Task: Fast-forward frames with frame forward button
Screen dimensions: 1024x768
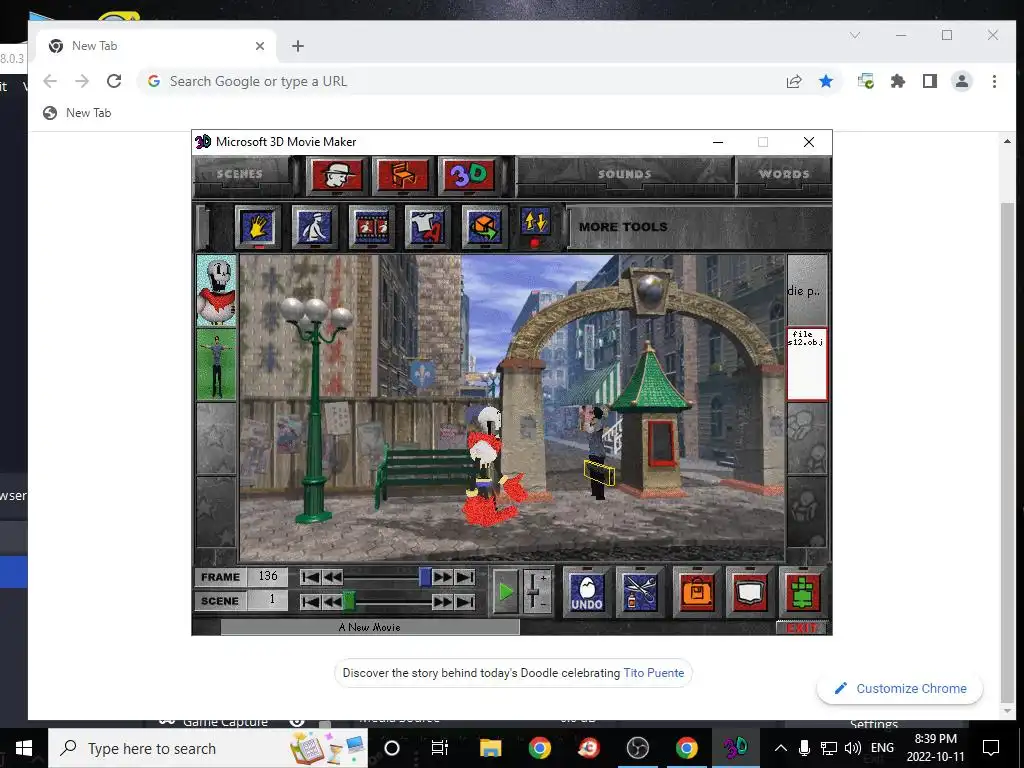Action: (443, 577)
